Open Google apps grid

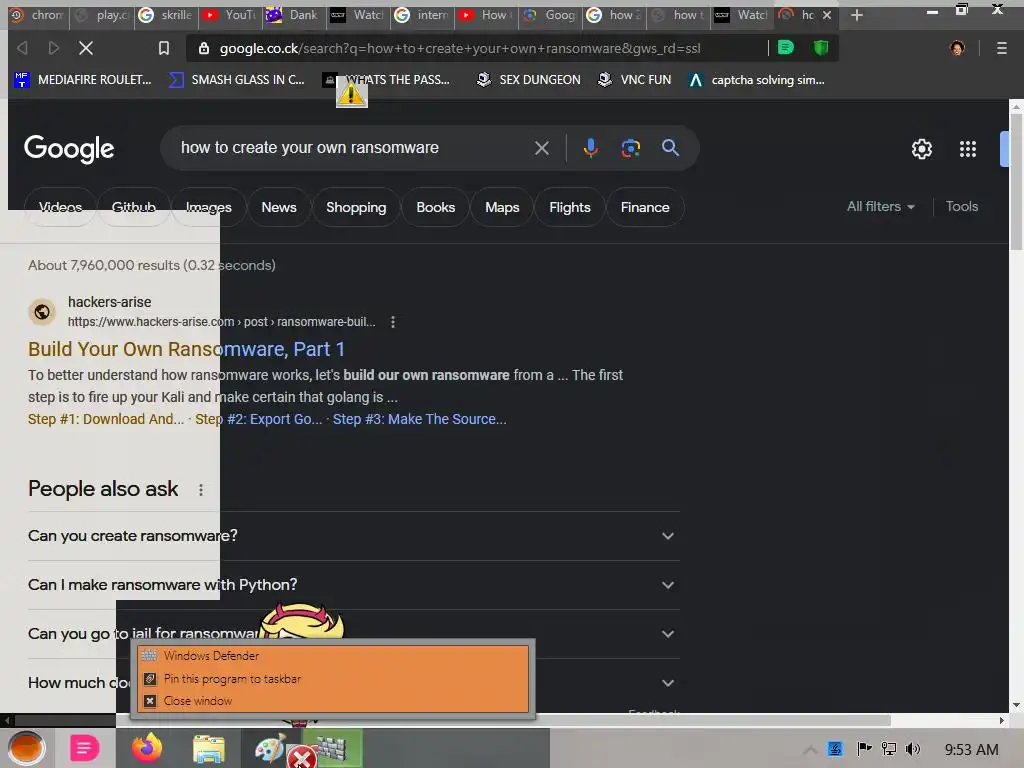click(x=968, y=149)
